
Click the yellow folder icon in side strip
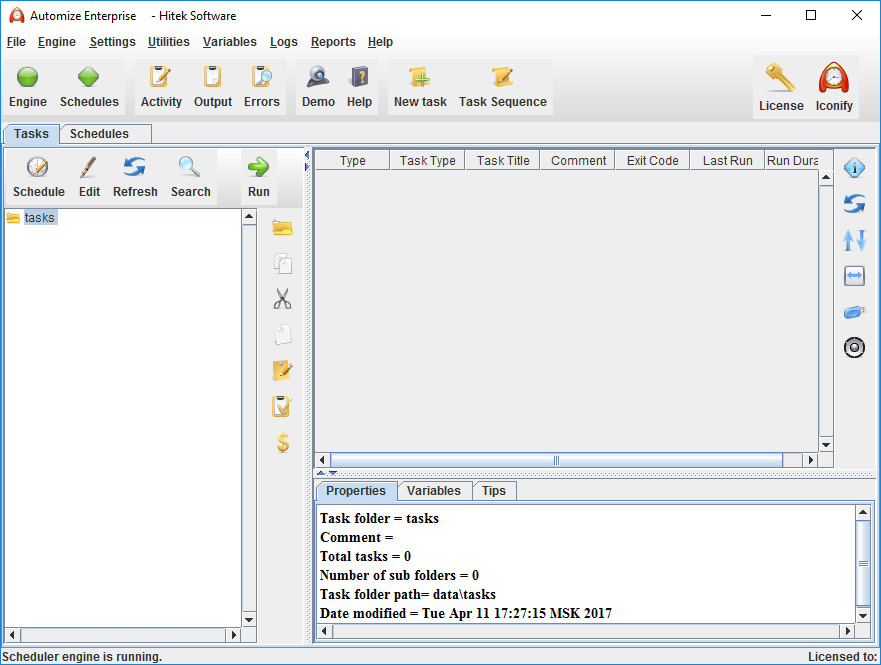coord(282,227)
